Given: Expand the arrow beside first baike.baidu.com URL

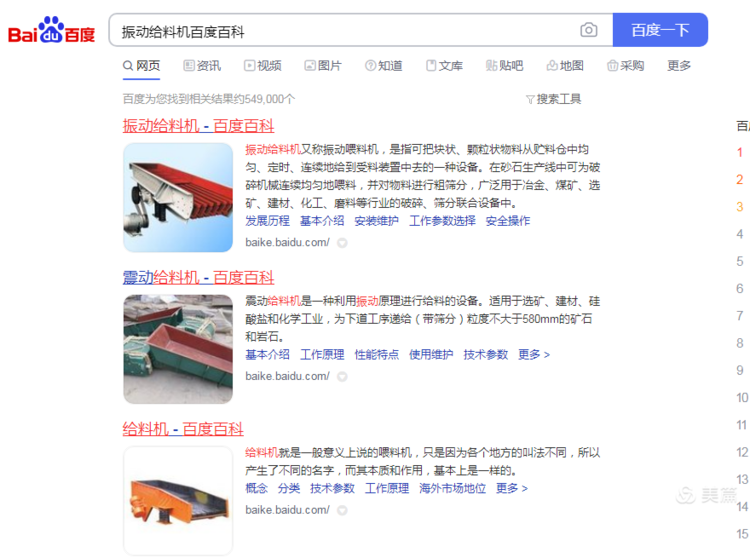Looking at the screenshot, I should tap(342, 243).
